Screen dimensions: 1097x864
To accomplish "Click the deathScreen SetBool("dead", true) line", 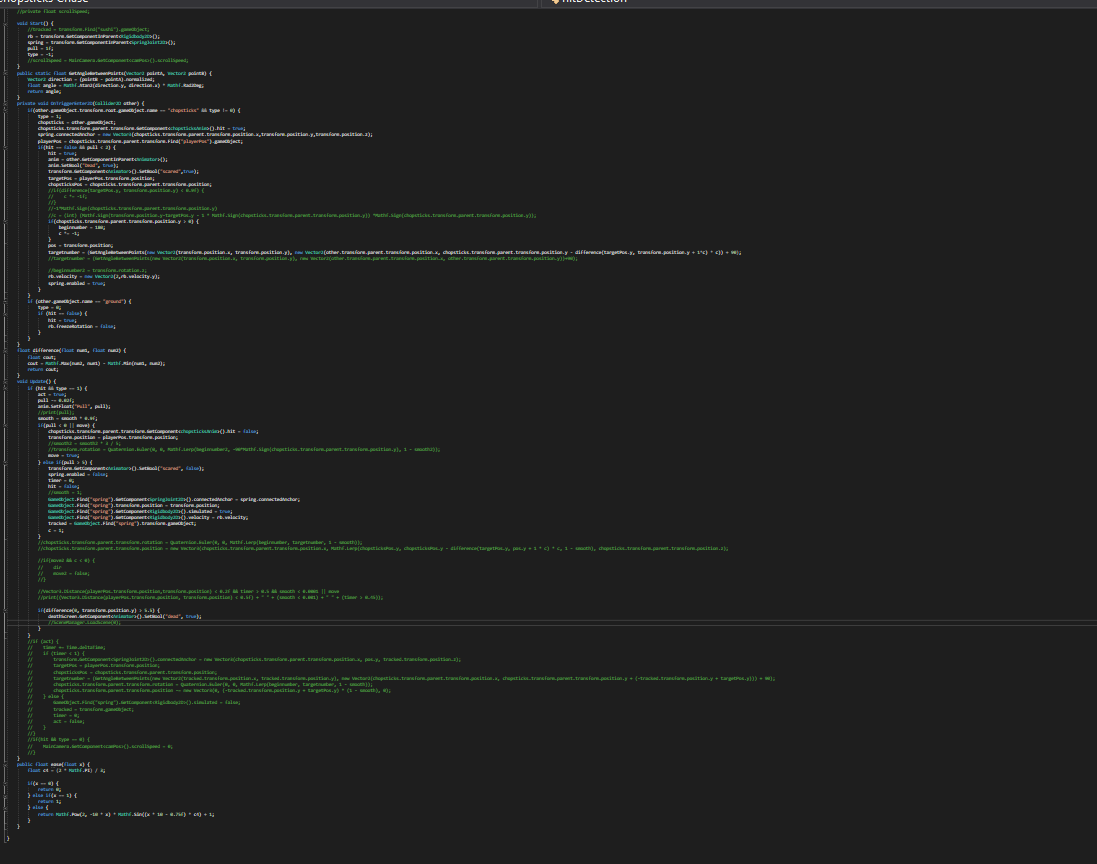I will coord(125,616).
